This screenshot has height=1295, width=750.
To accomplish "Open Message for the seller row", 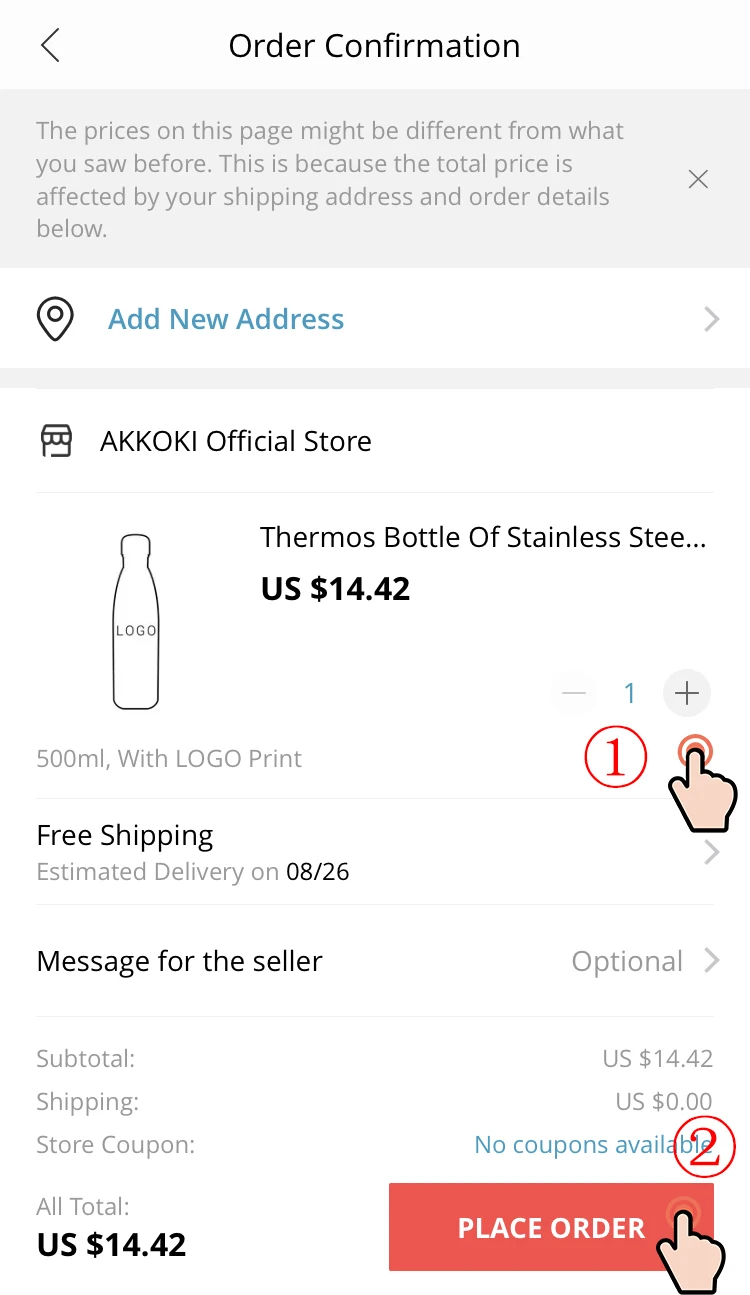I will 180,961.
